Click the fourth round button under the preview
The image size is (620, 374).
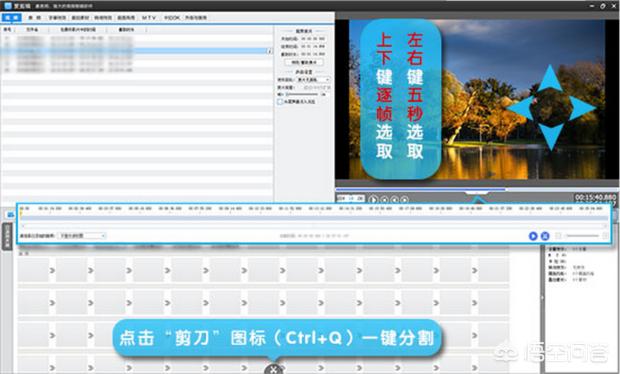(x=404, y=200)
